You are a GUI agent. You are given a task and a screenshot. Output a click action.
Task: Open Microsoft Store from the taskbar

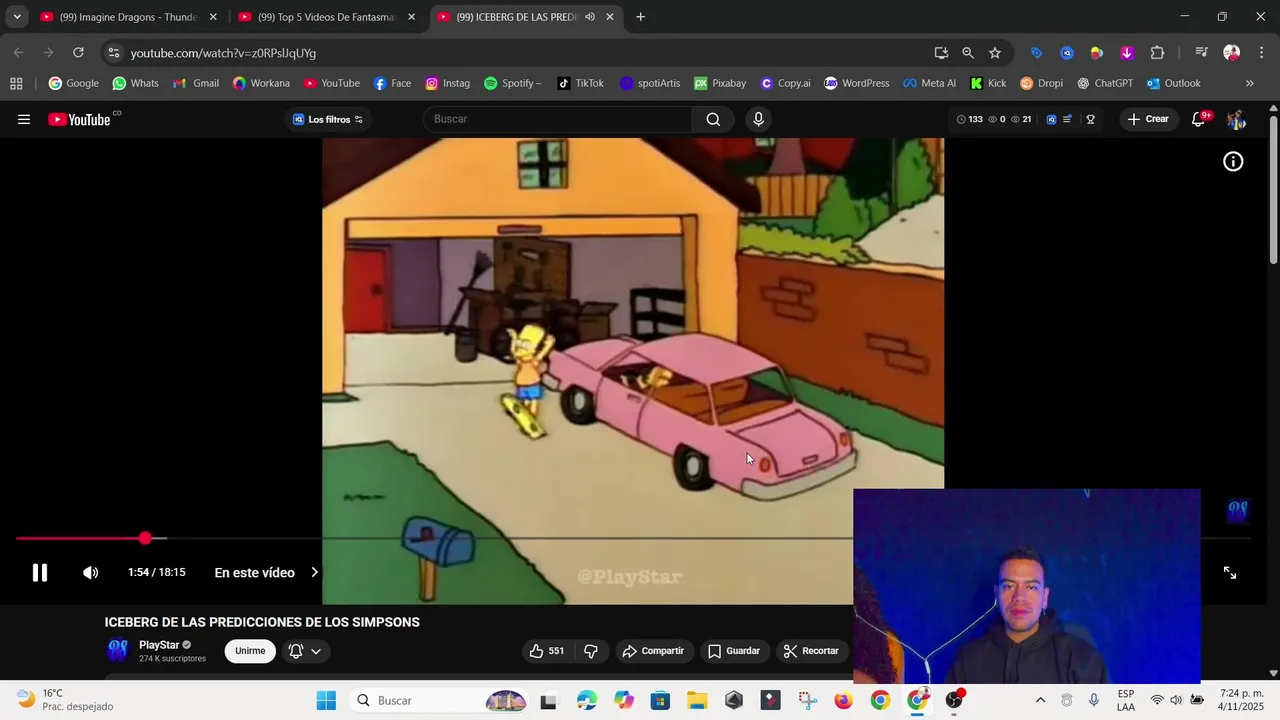pyautogui.click(x=660, y=700)
